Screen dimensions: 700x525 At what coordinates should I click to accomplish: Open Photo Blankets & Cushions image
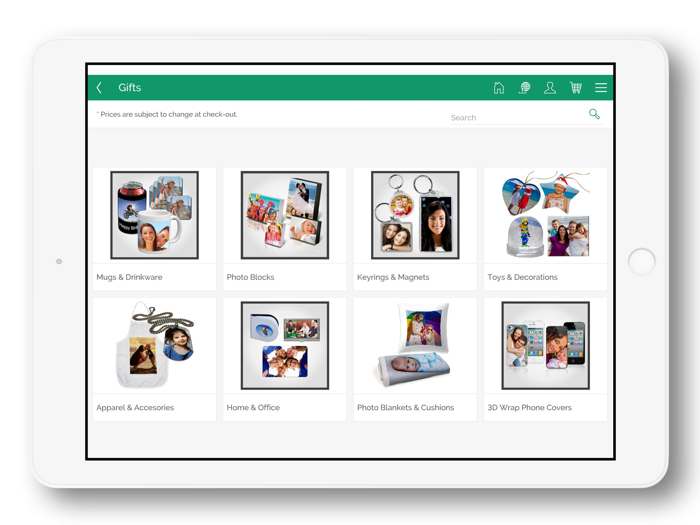pos(415,345)
